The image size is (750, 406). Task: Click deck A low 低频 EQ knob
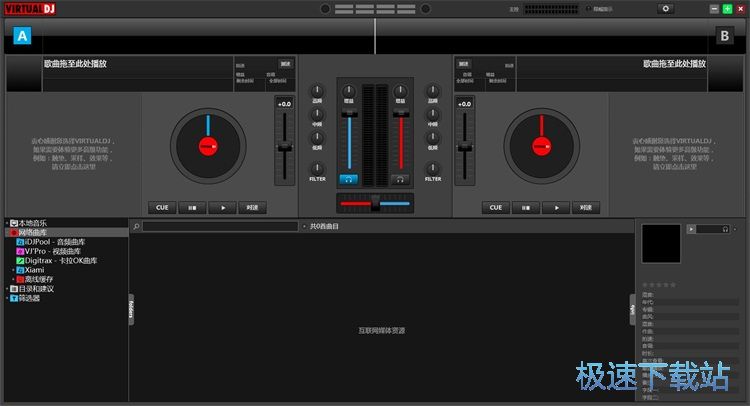click(317, 138)
